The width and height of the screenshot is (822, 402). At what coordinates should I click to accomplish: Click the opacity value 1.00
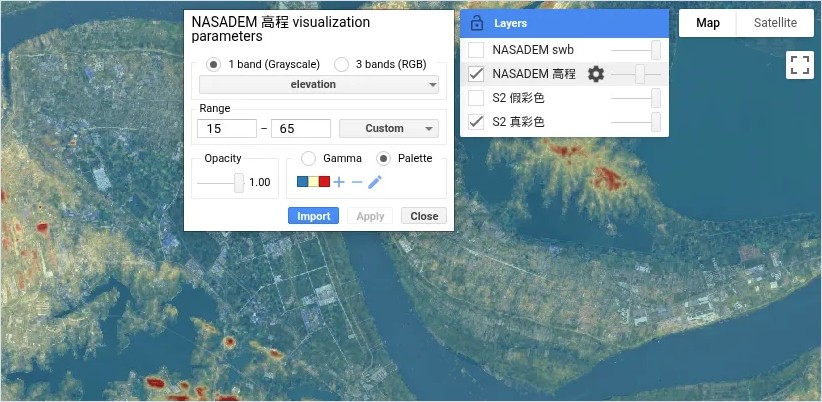click(x=259, y=182)
